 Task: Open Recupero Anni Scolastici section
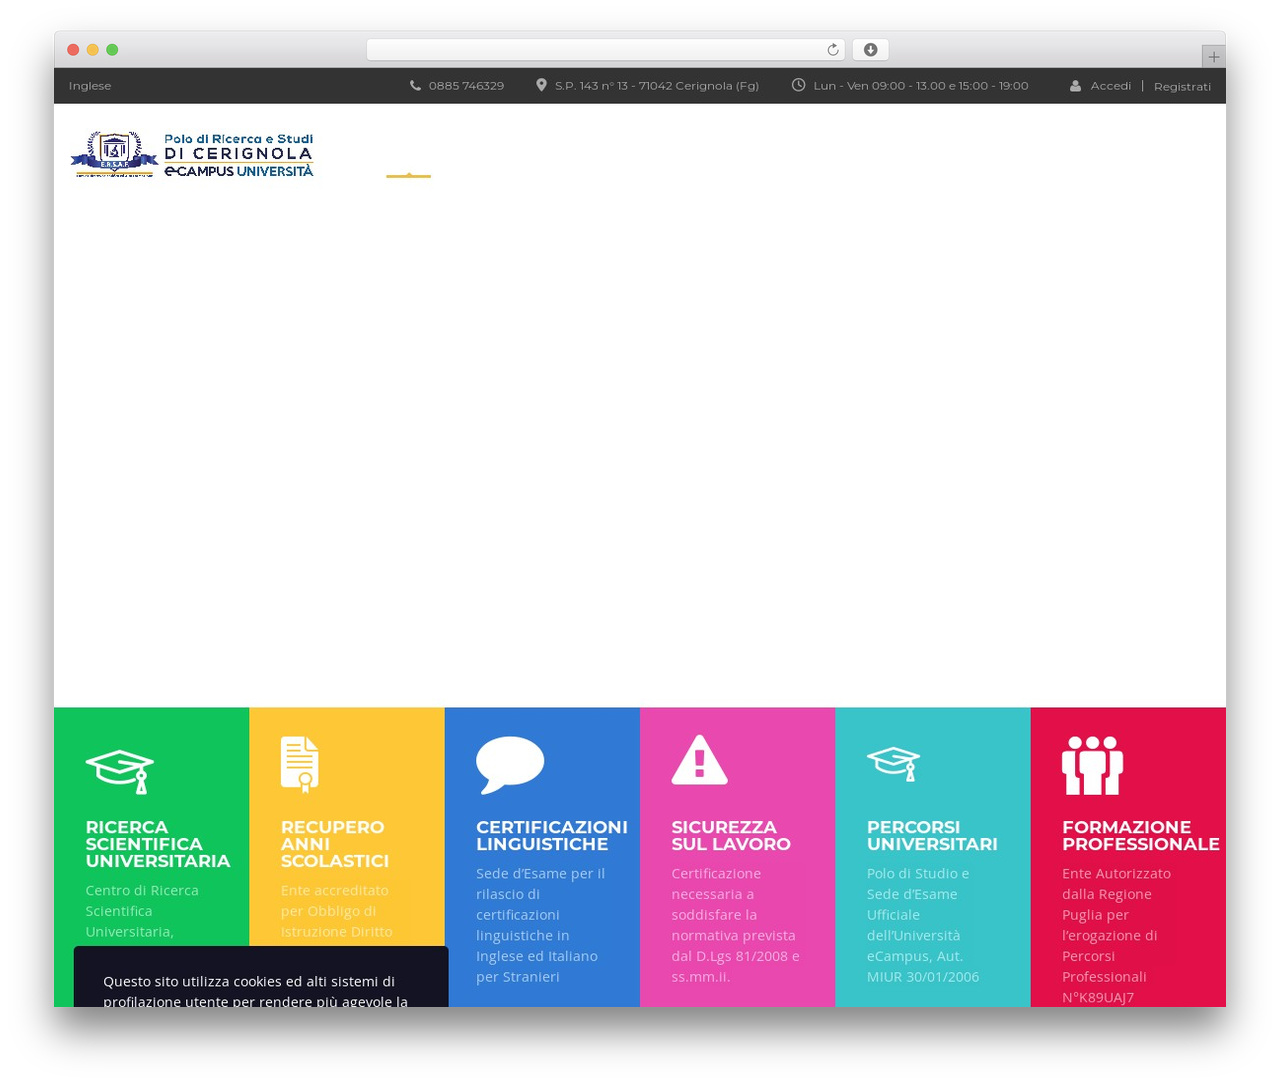point(334,844)
